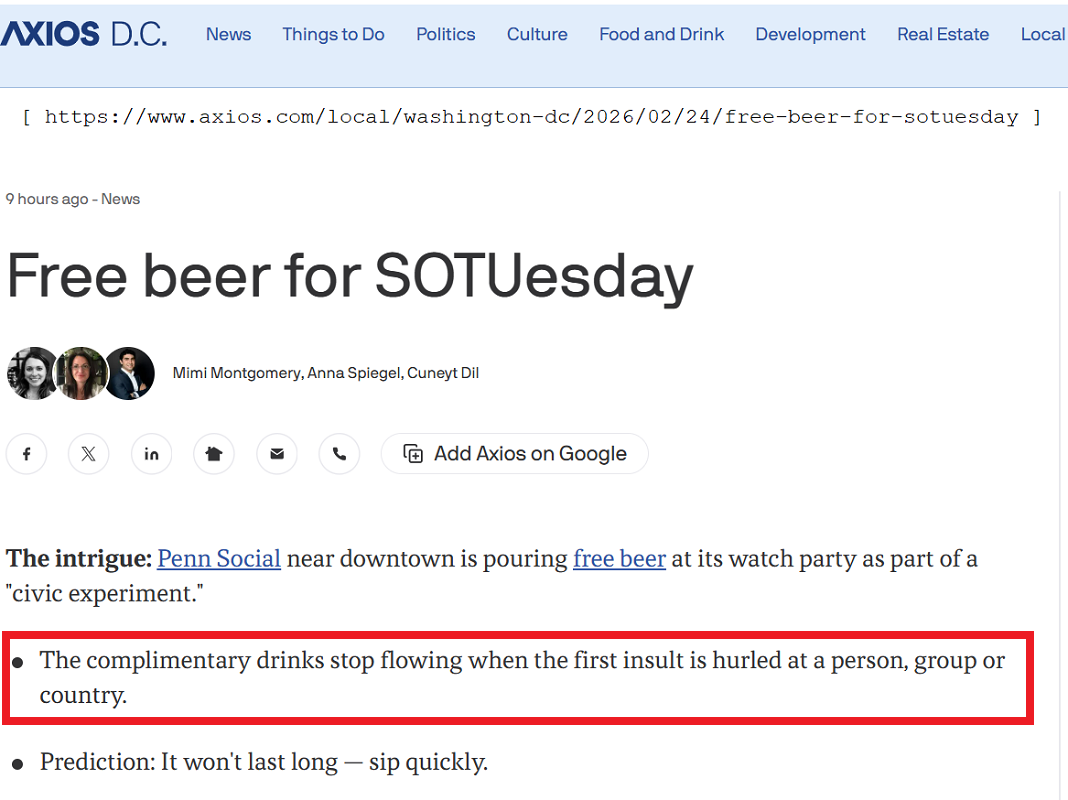Click the house-shaped Nextdoor share icon
Image resolution: width=1068 pixels, height=800 pixels.
(x=214, y=454)
